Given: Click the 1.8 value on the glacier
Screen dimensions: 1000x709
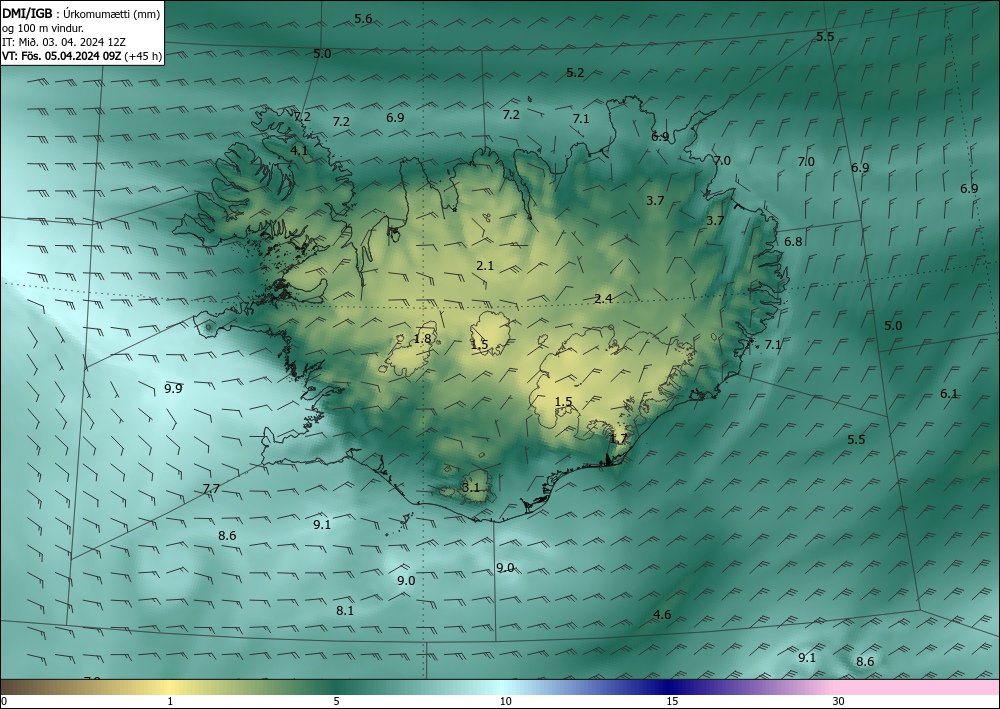Looking at the screenshot, I should click(x=422, y=339).
